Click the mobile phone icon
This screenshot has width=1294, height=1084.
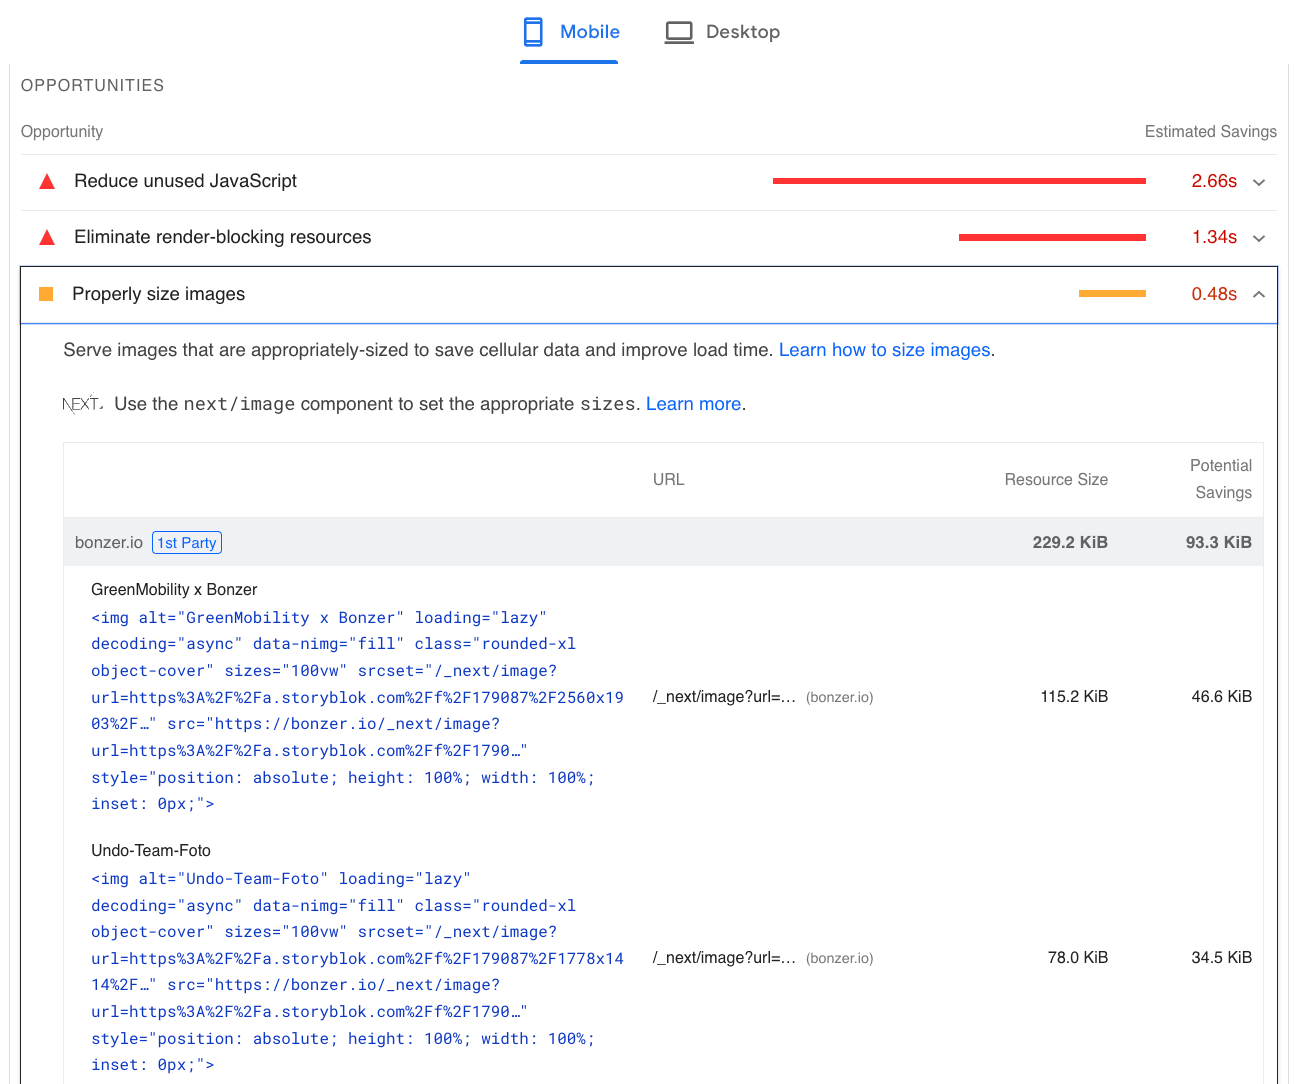coord(534,32)
